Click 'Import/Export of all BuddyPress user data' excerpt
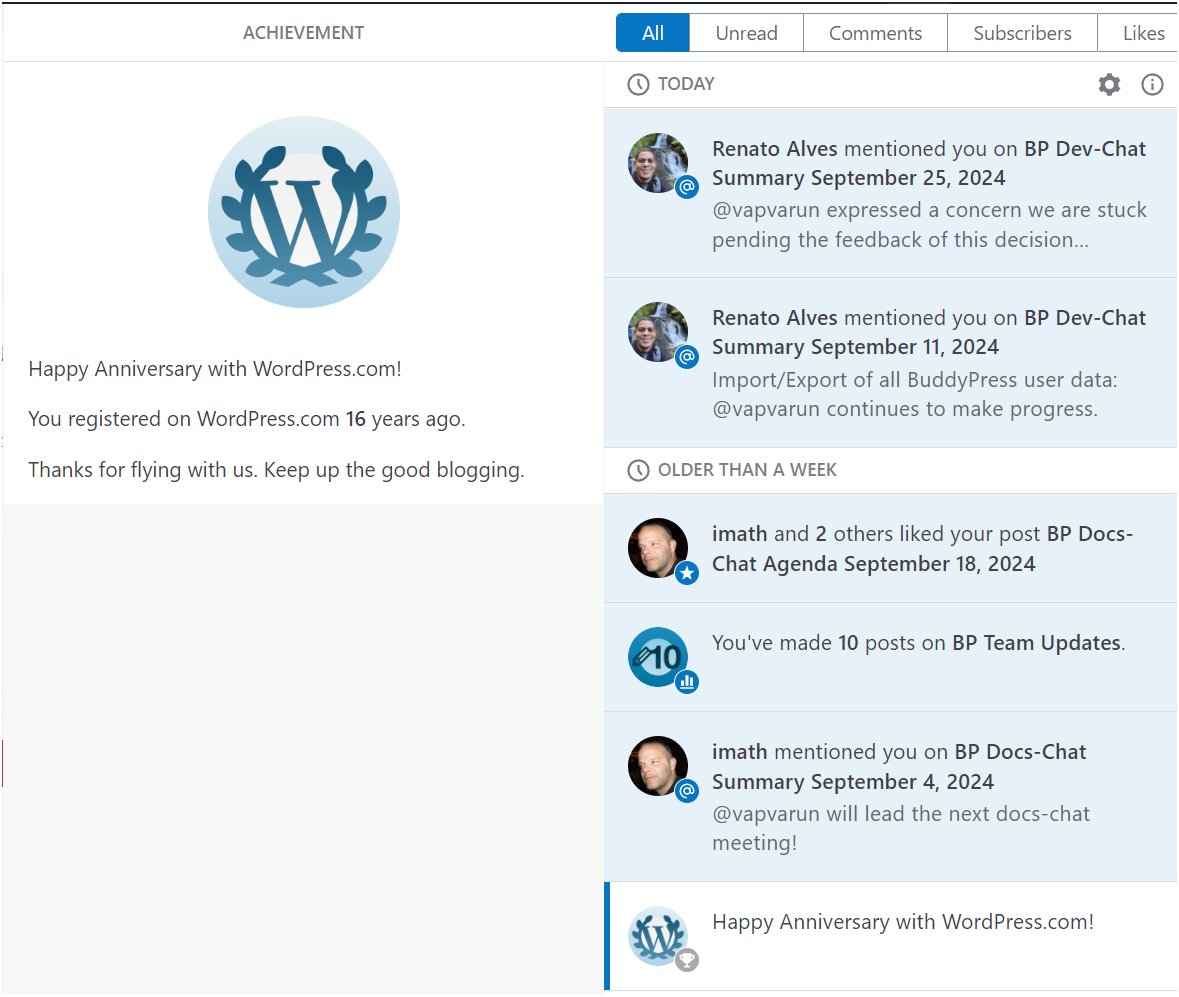Viewport: 1179px width, 997px height. pos(914,394)
